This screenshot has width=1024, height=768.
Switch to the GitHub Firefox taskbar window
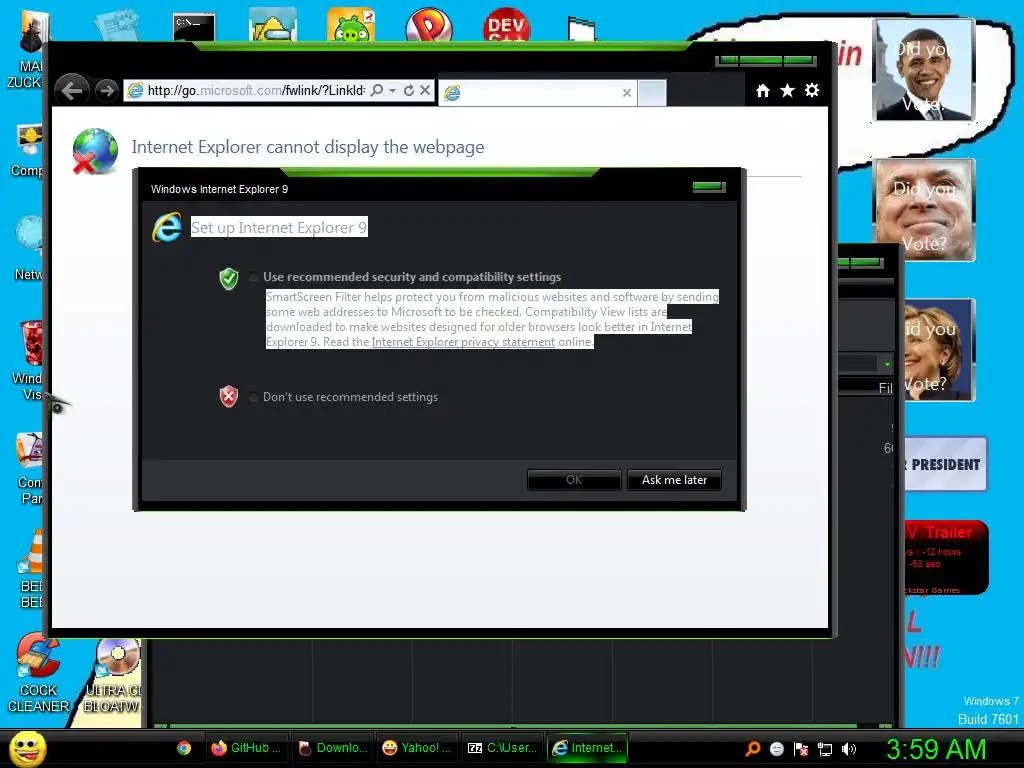coord(246,748)
